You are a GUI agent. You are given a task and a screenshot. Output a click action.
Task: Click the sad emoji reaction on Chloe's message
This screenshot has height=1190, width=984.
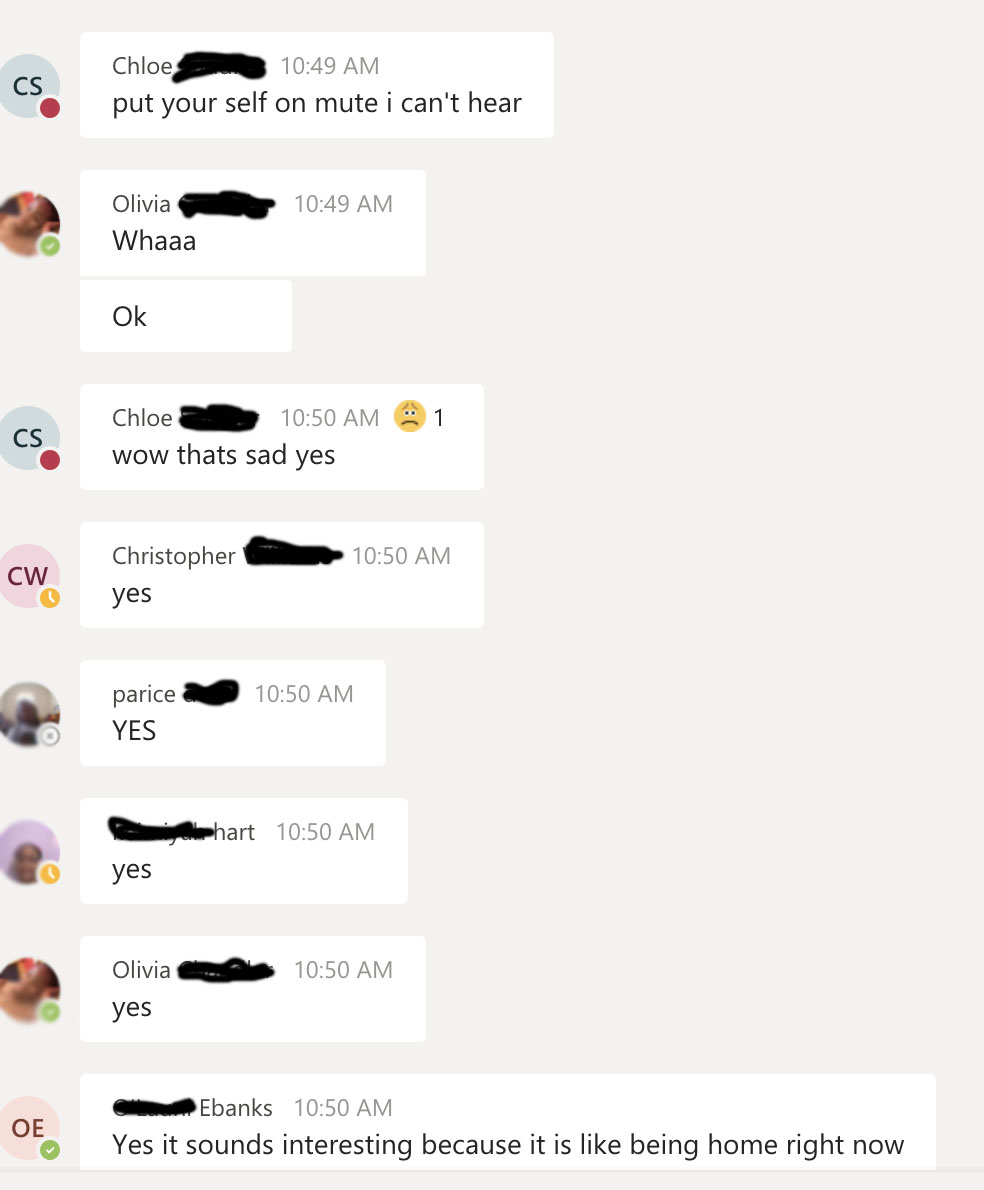click(x=410, y=417)
